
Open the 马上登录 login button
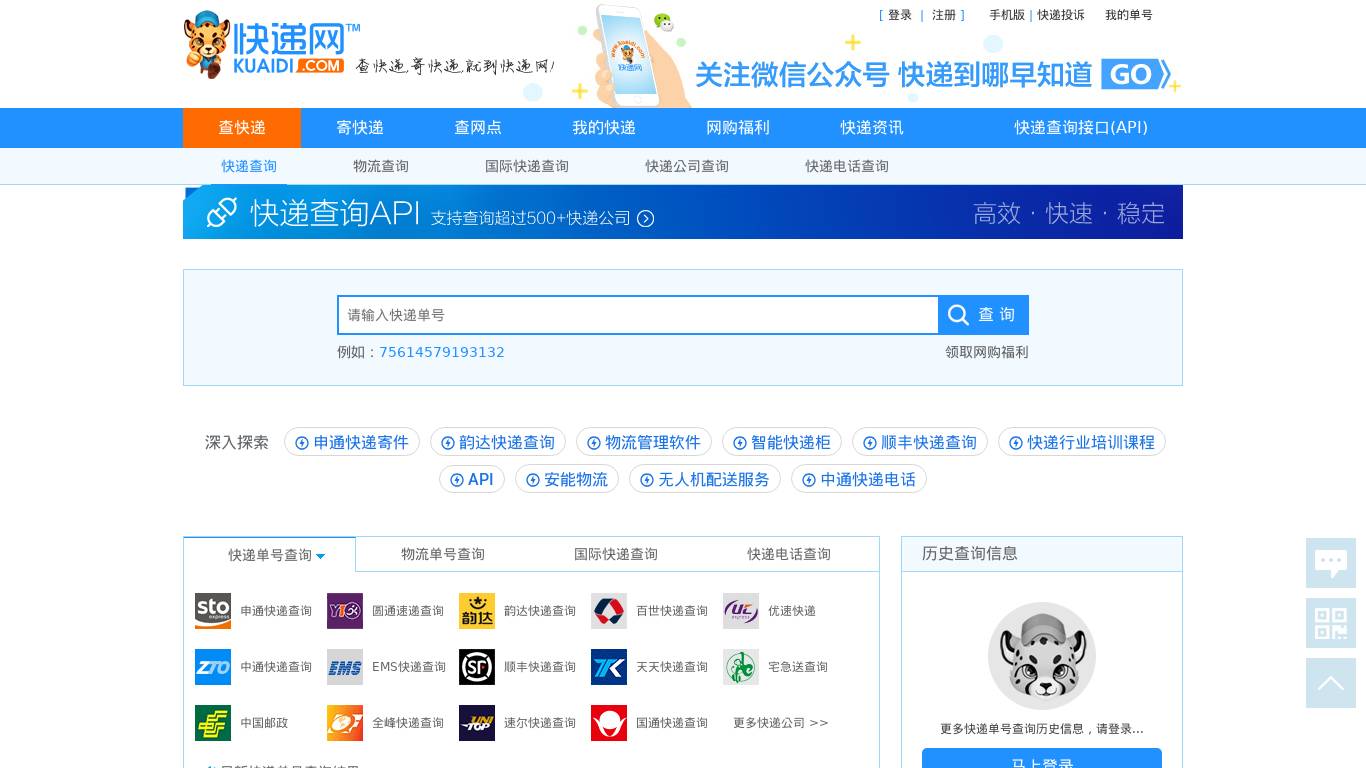coord(1041,761)
